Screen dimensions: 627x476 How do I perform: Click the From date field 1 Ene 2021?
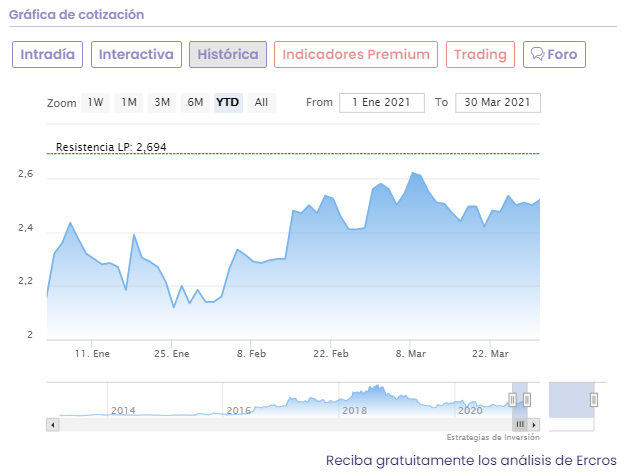[382, 103]
